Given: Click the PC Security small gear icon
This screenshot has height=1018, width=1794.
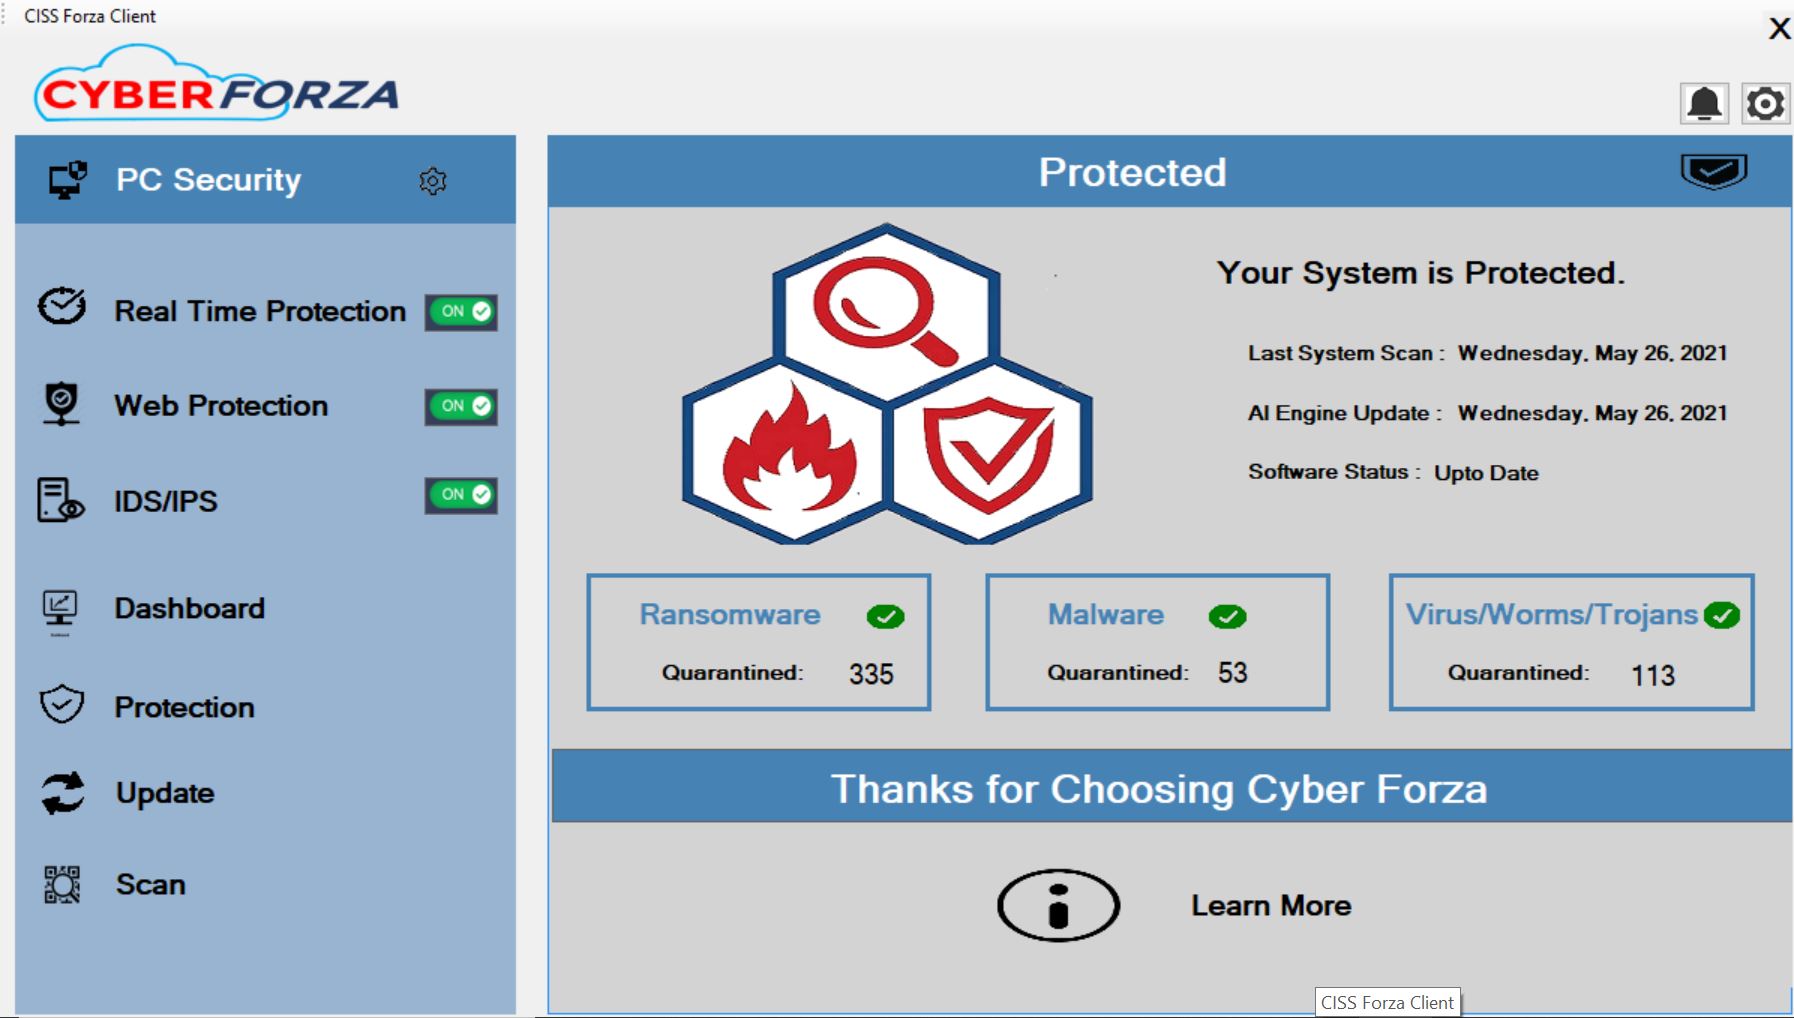Looking at the screenshot, I should coord(432,181).
